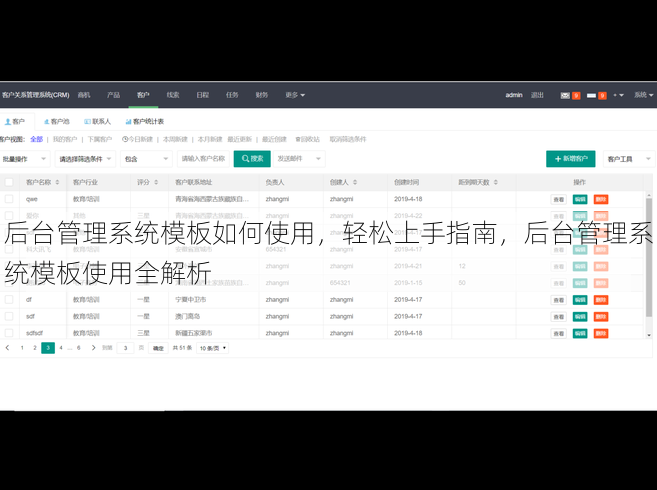The height and width of the screenshot is (490, 657).
Task: Click the 回收站 recycle bin icon
Action: click(x=298, y=139)
